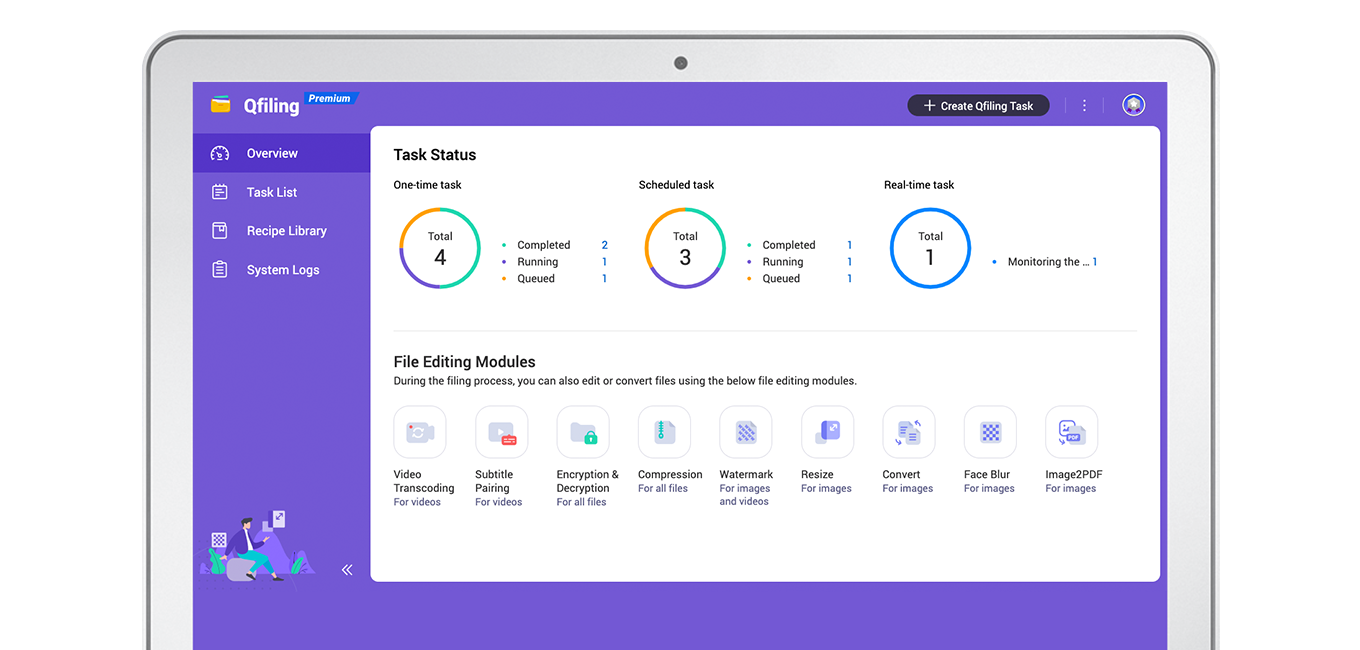Click the Create Qfiling Task button
Viewport: 1360px width, 650px height.
coord(978,105)
